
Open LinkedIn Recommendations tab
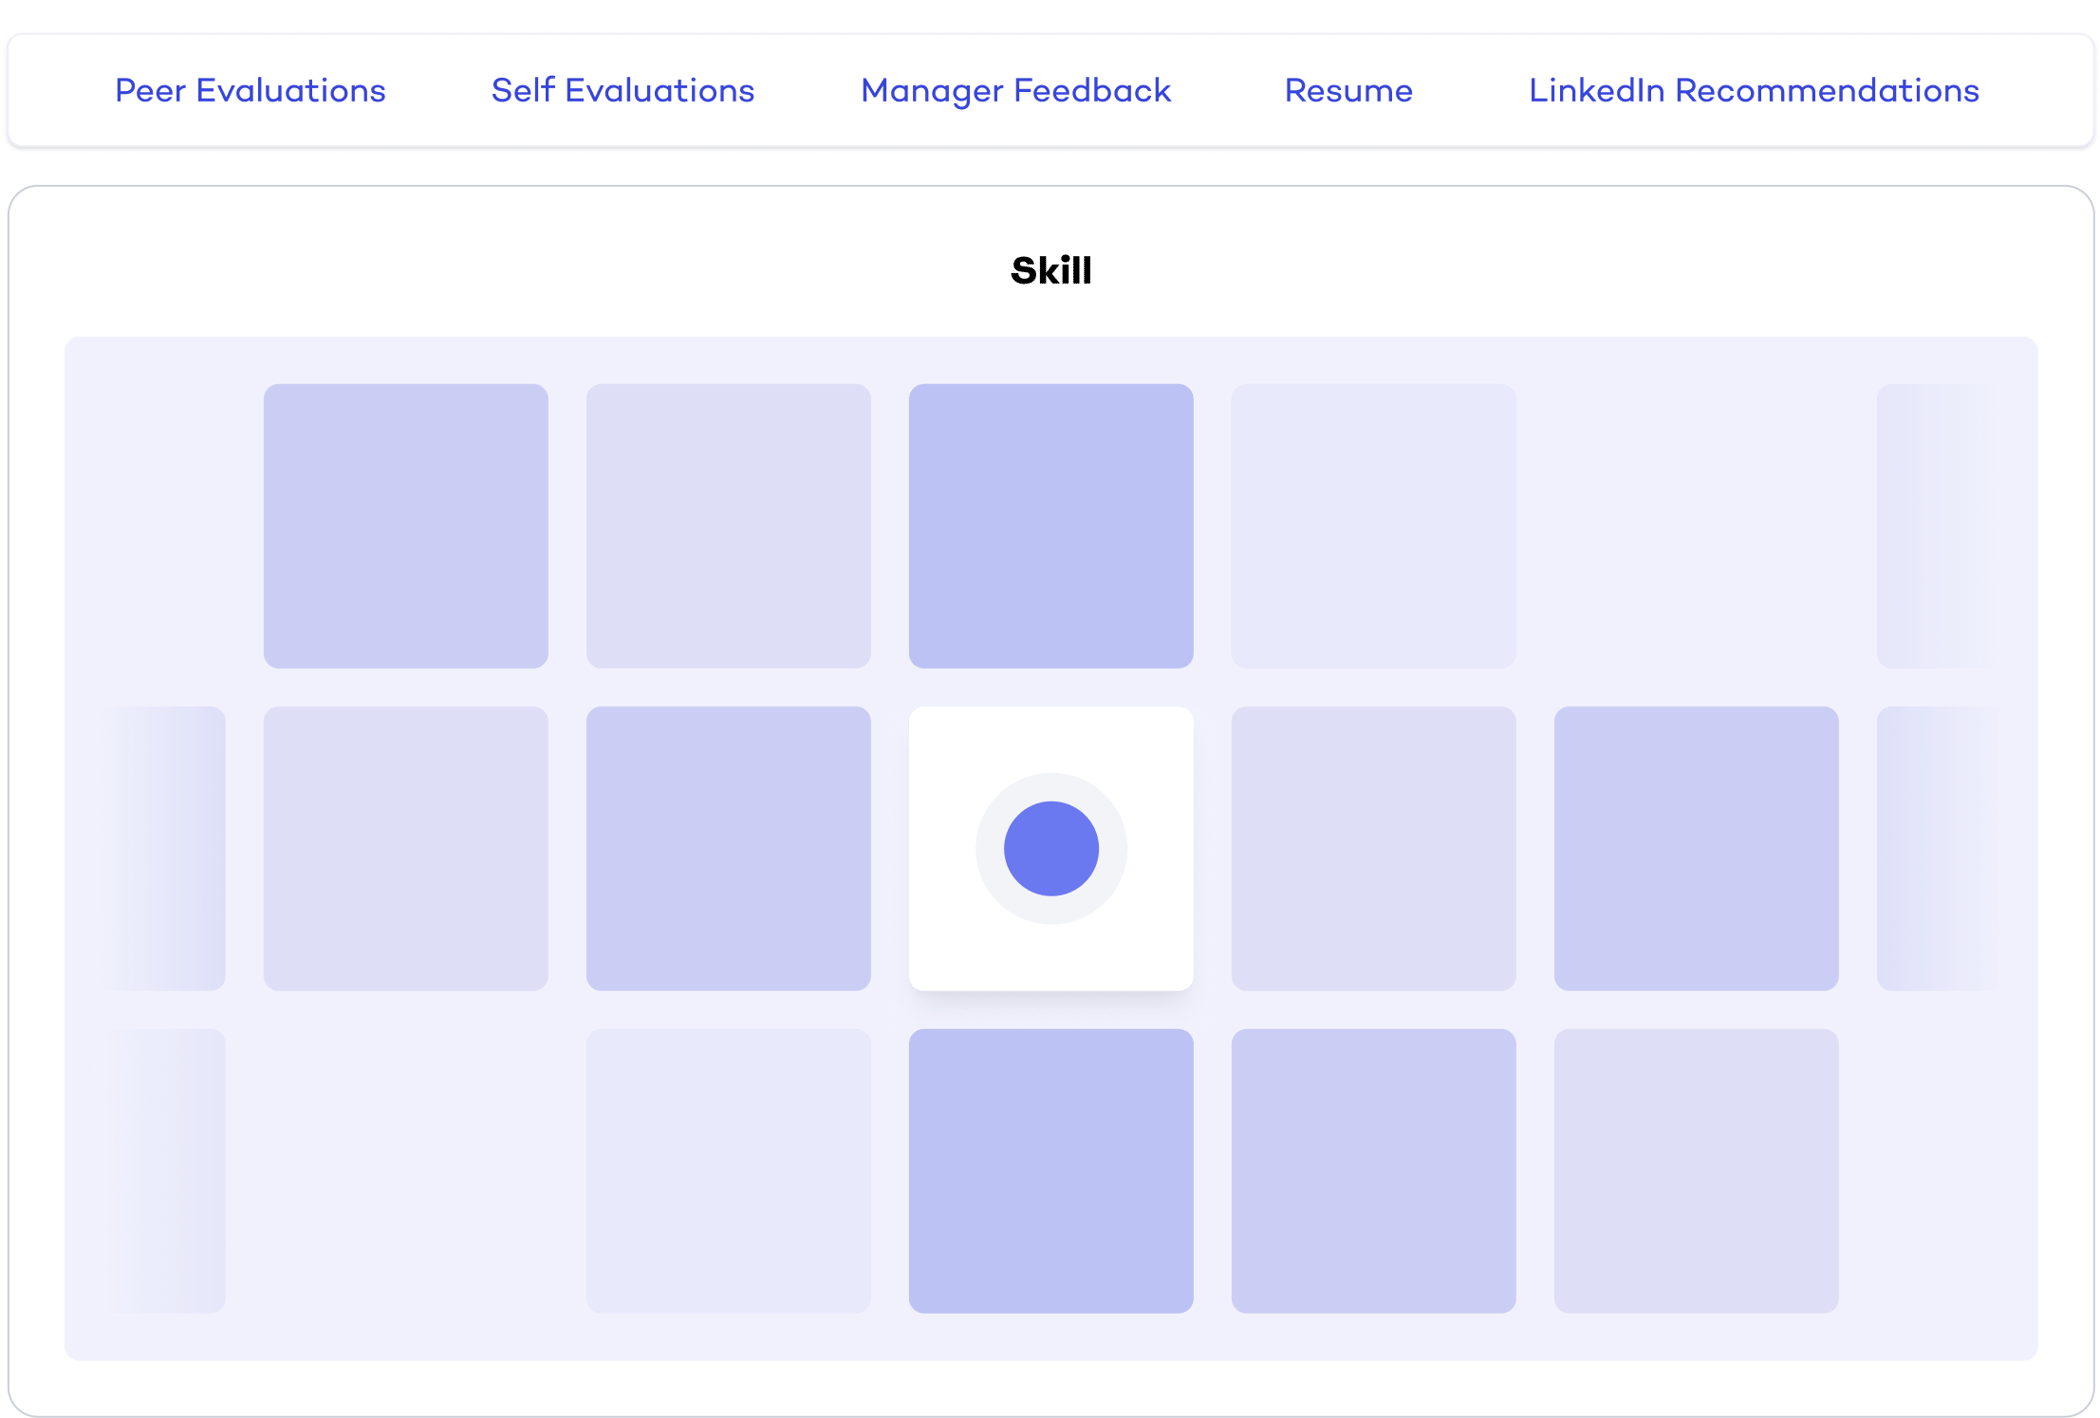tap(1753, 91)
